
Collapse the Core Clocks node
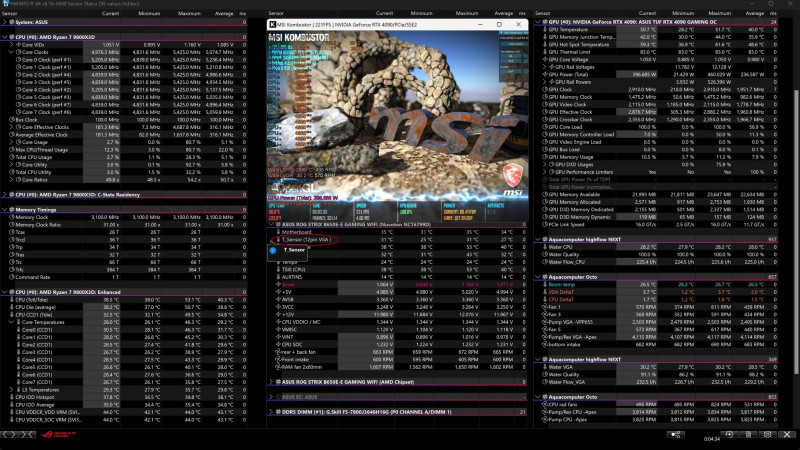pyautogui.click(x=11, y=52)
